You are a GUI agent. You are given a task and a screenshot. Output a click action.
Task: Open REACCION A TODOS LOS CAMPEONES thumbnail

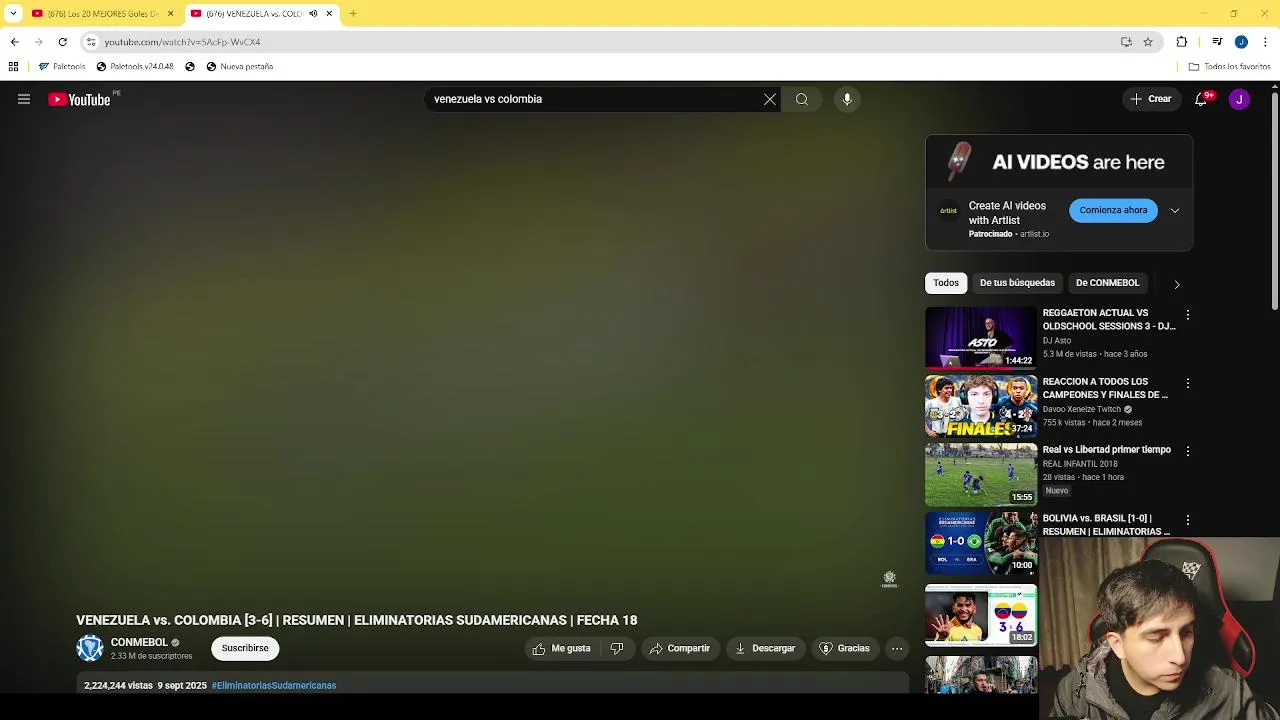[x=981, y=407]
